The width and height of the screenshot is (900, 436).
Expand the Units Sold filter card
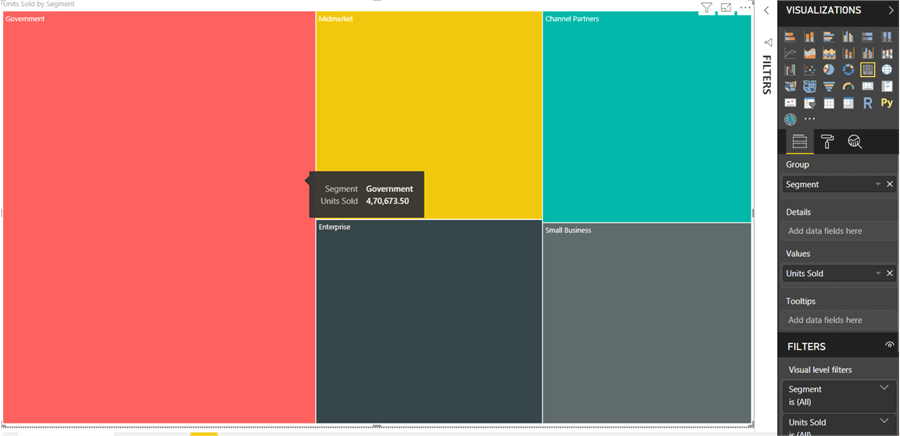point(884,421)
